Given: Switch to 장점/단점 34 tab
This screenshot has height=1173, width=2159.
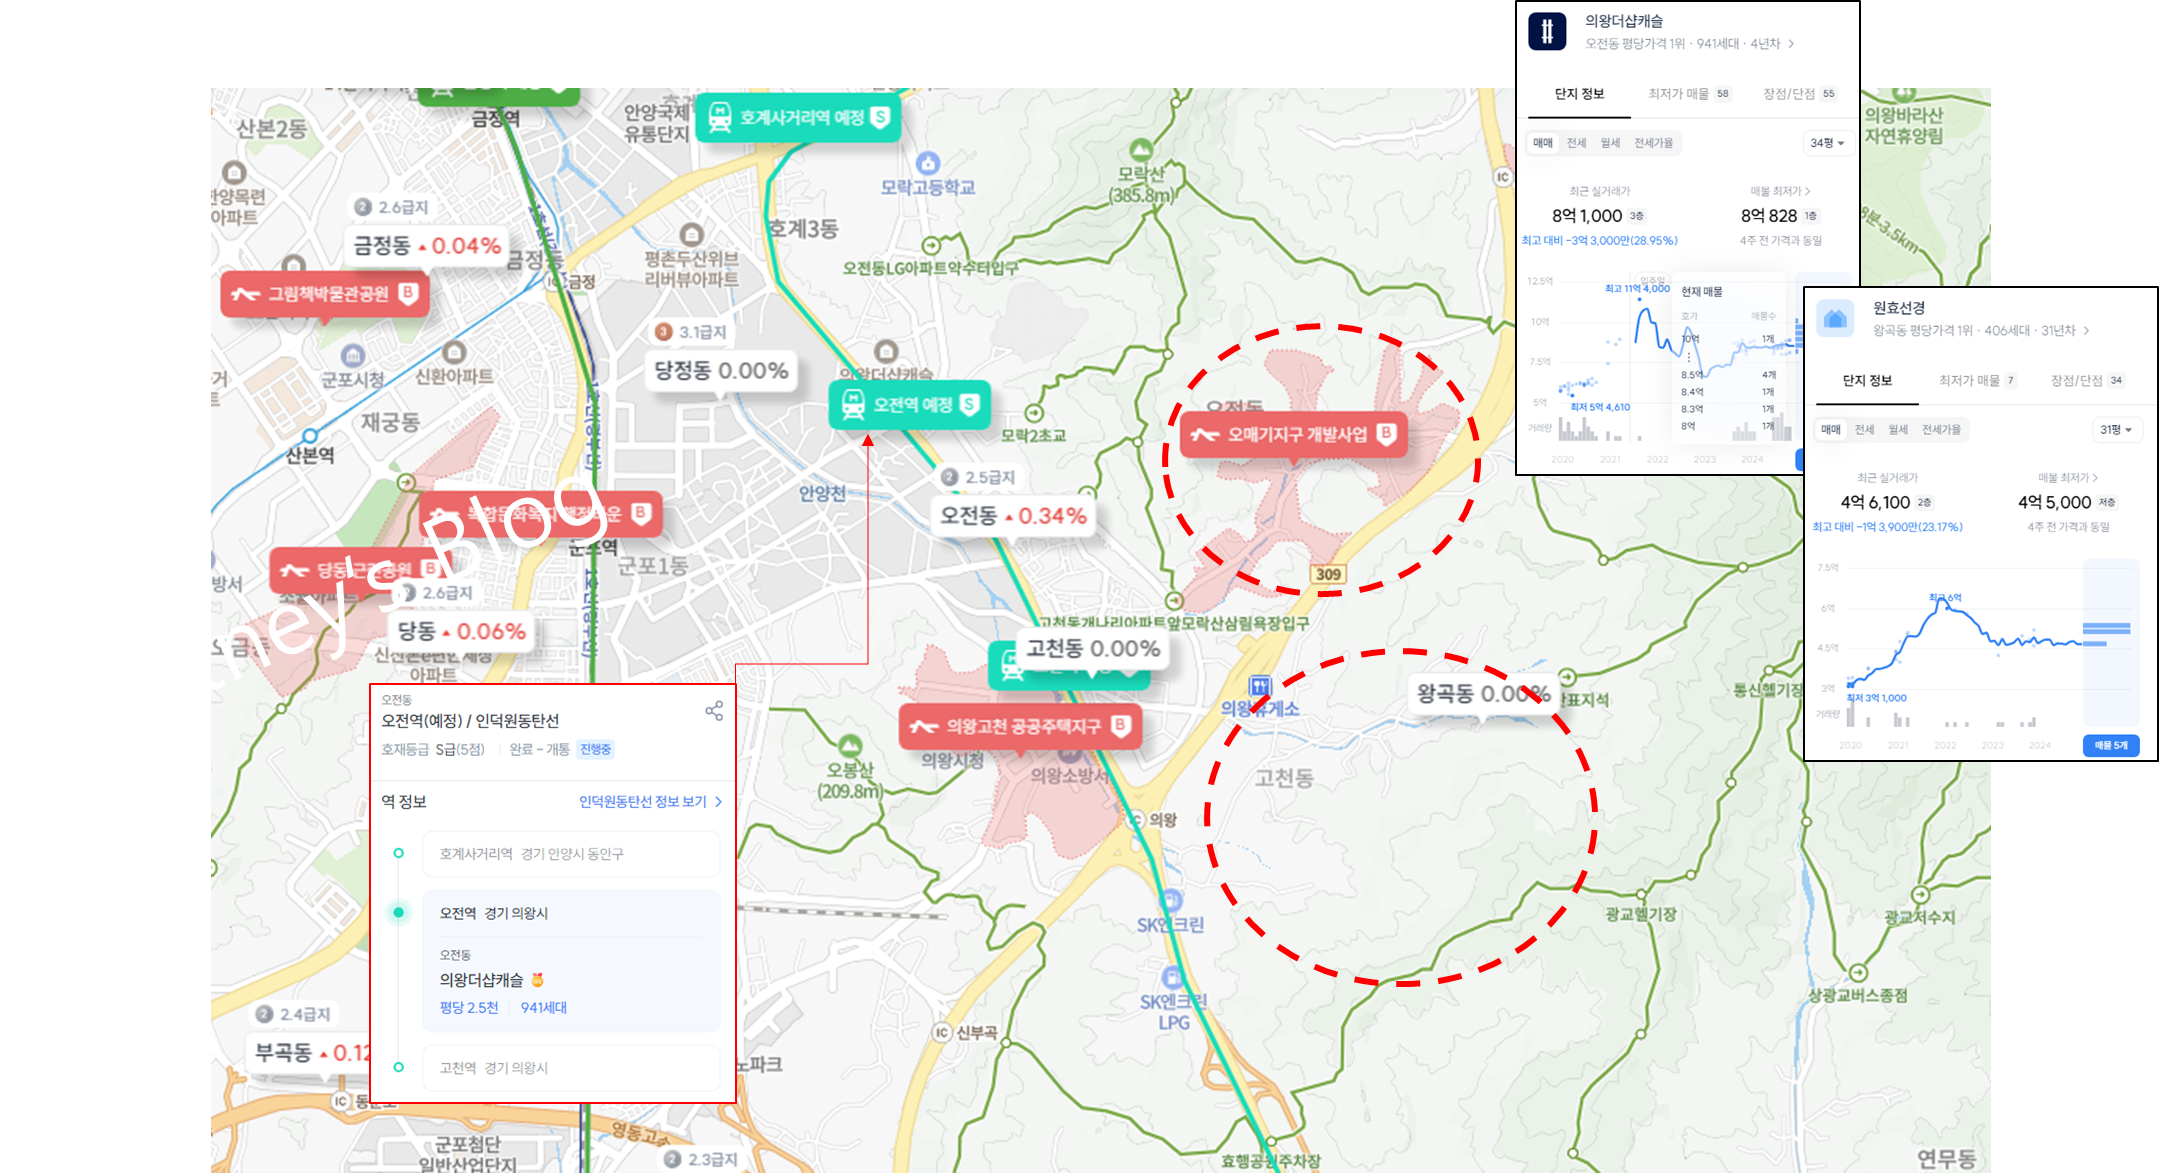Looking at the screenshot, I should [2086, 381].
